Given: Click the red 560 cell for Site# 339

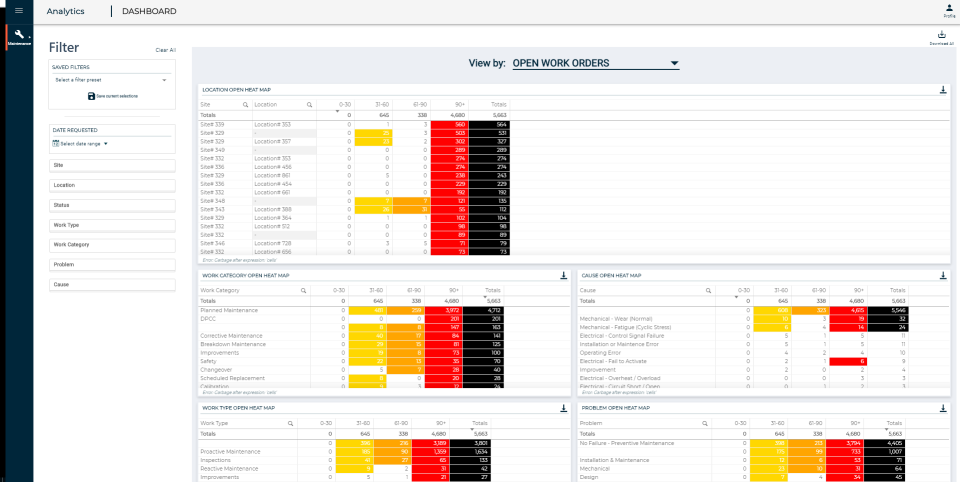Looking at the screenshot, I should click(x=450, y=124).
